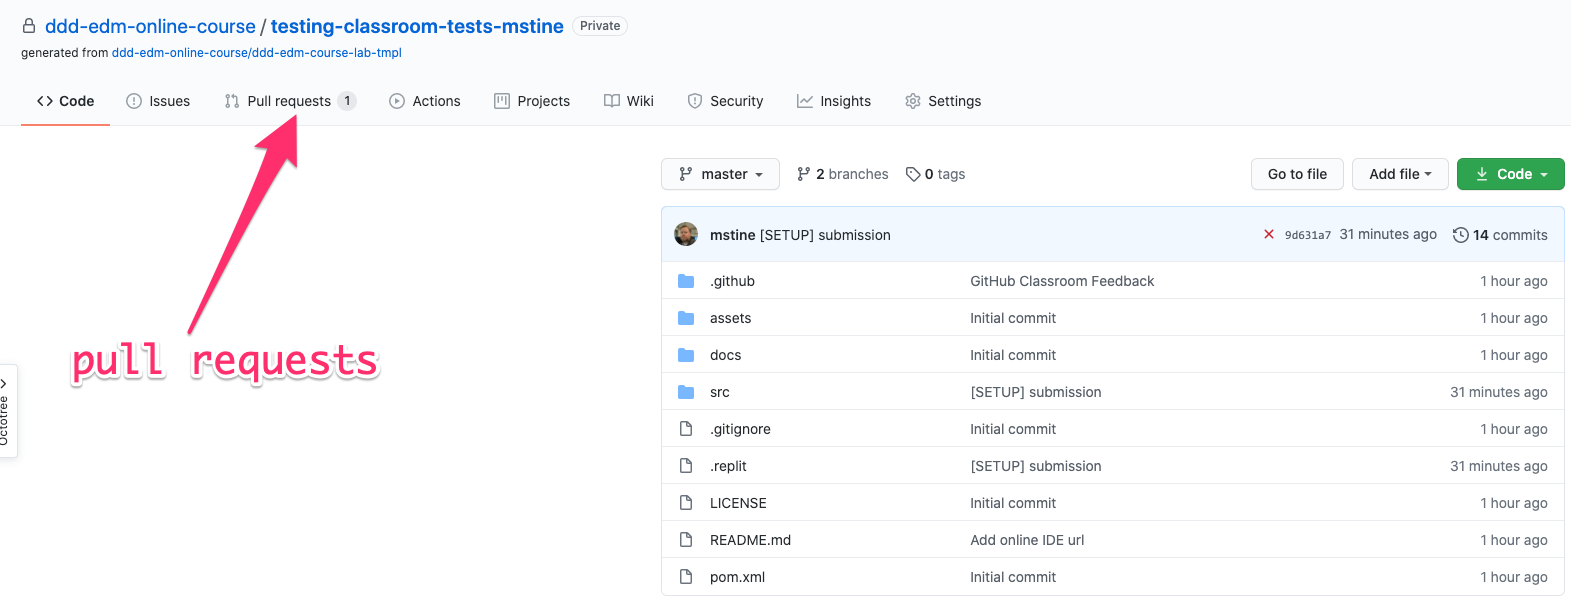Open the pom.xml row Initial commit link
The width and height of the screenshot is (1571, 608).
pyautogui.click(x=1013, y=577)
